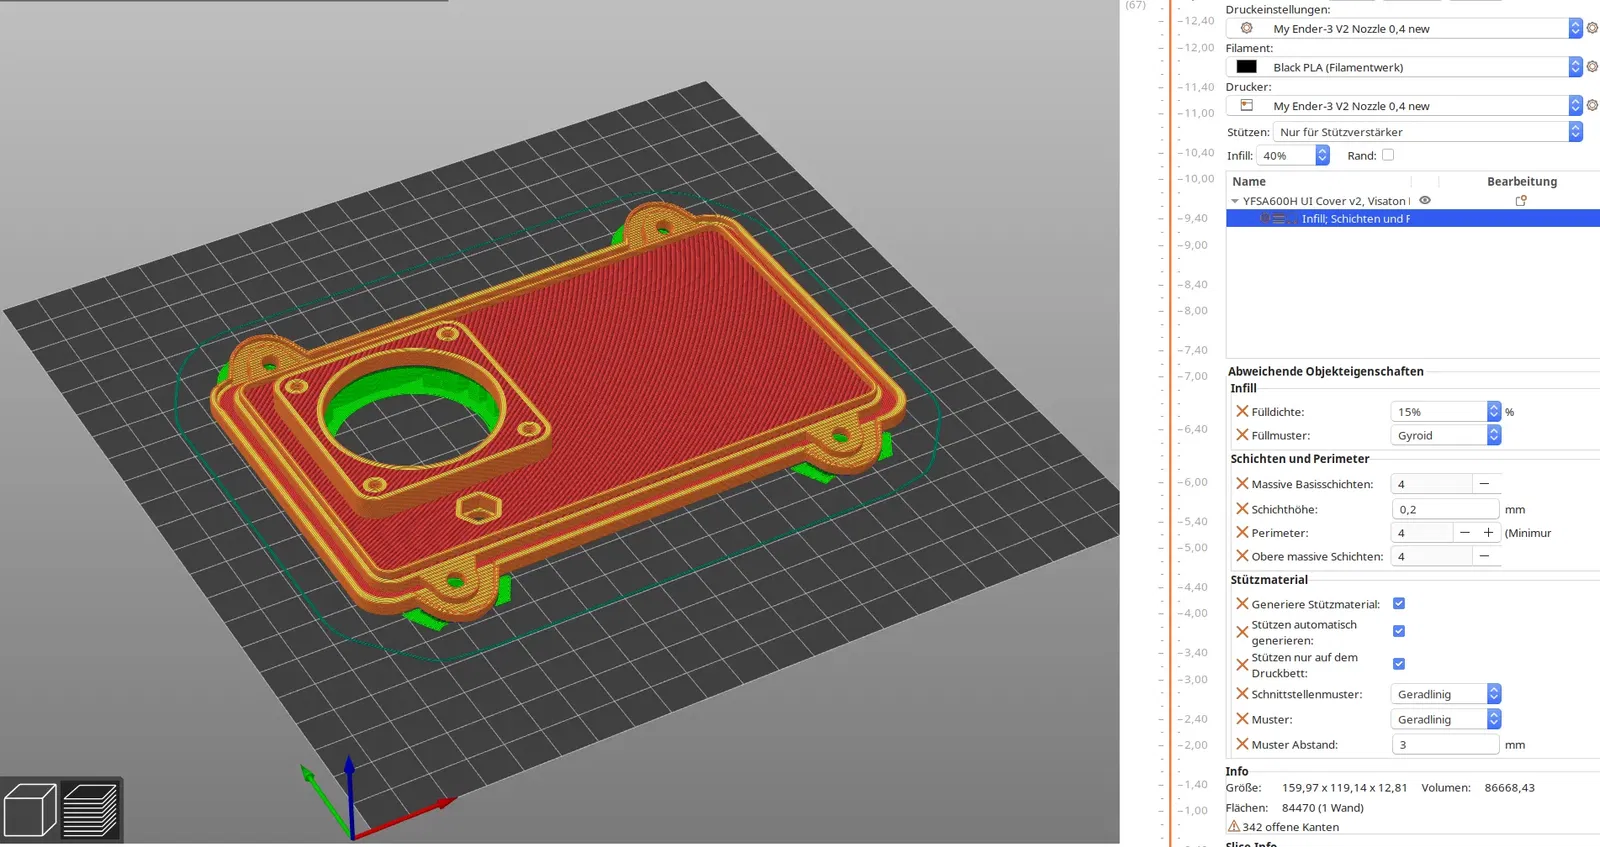Remove the Schnittstellenmuster override
The height and width of the screenshot is (847, 1600).
click(1242, 694)
